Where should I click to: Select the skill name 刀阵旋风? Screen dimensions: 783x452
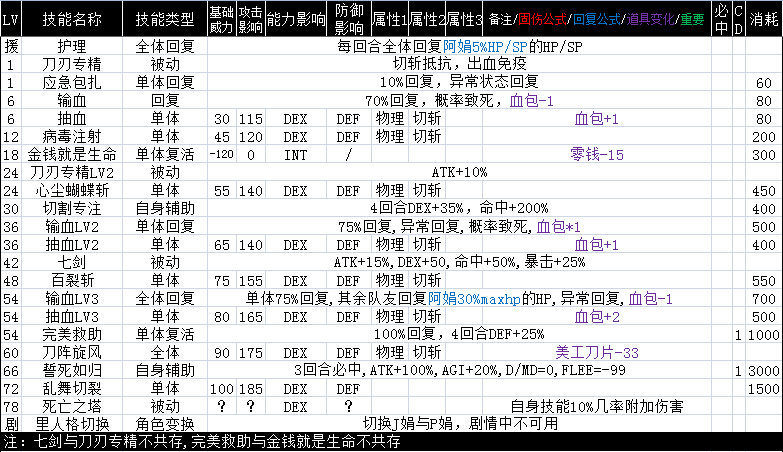72,352
